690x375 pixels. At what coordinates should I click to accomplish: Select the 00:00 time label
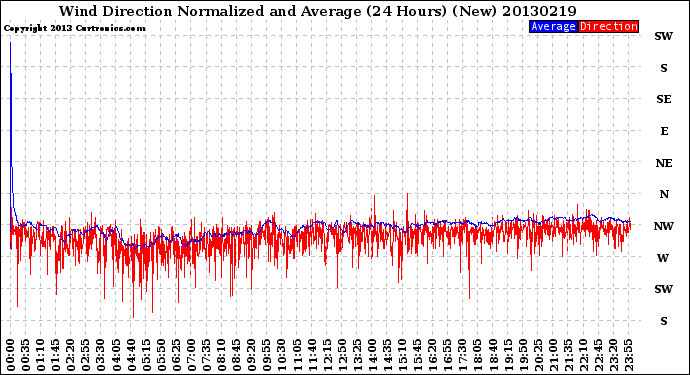coord(11,355)
